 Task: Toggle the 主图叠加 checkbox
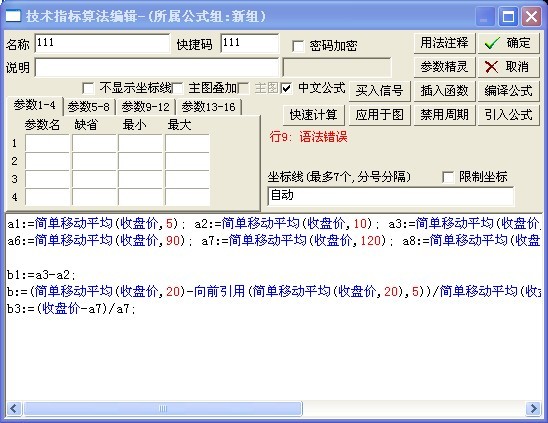pyautogui.click(x=178, y=88)
